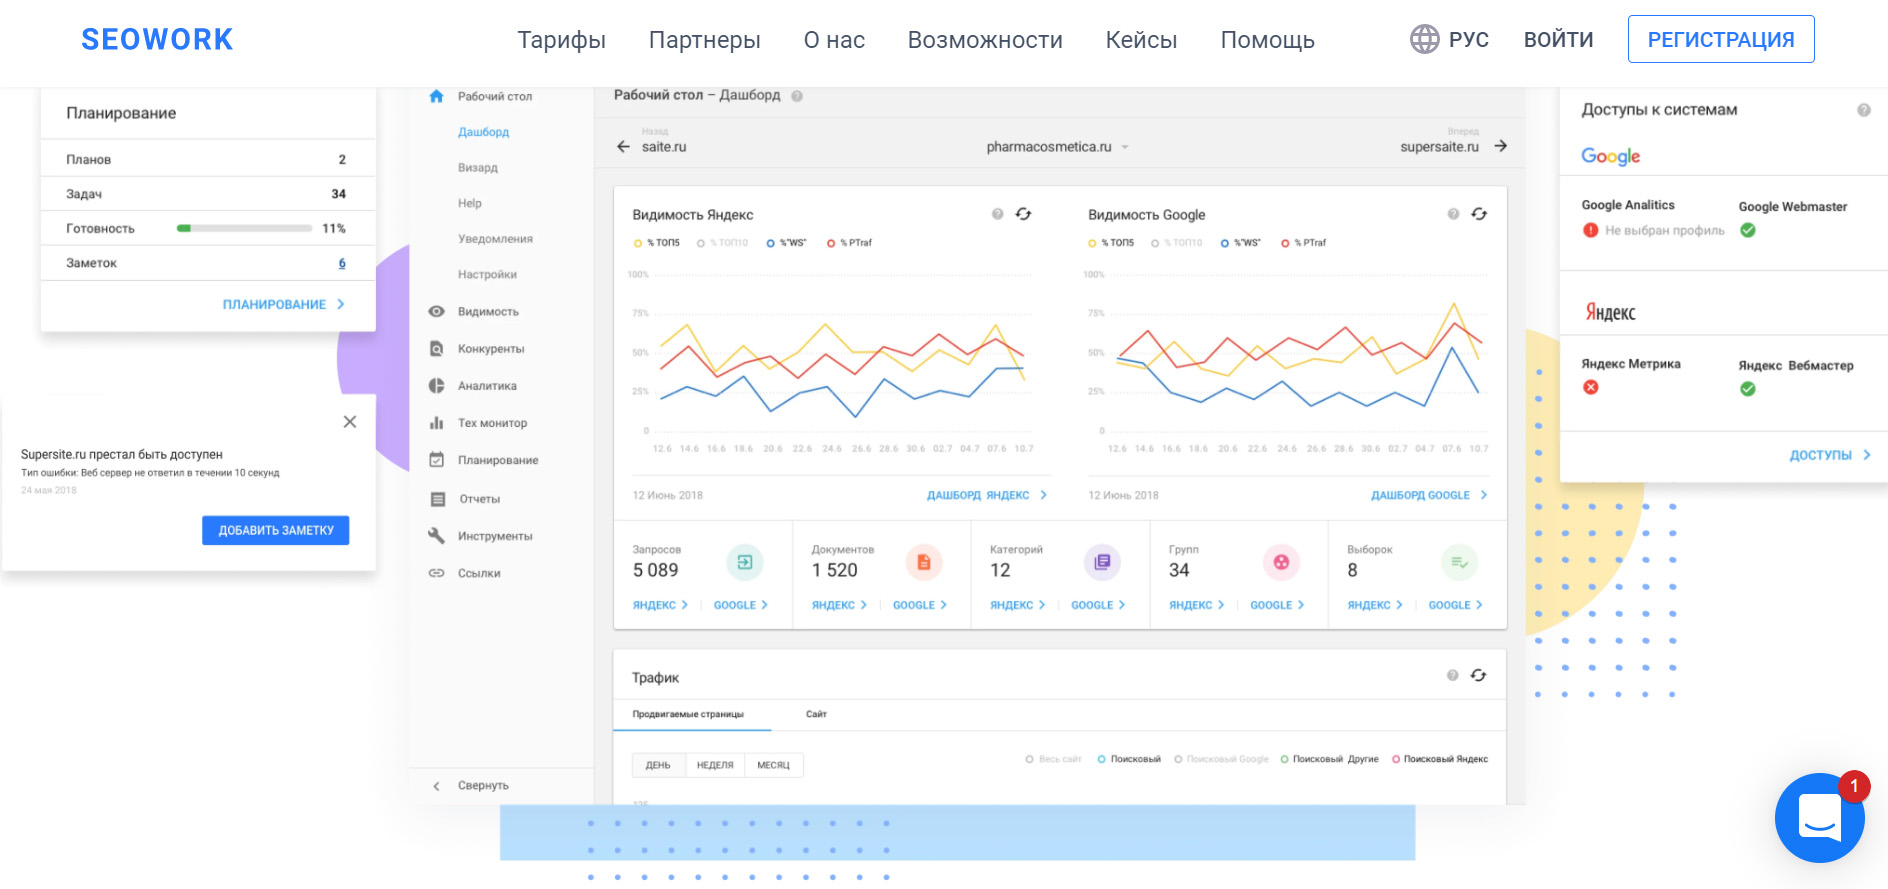The height and width of the screenshot is (889, 1888).
Task: Select Уведомления in the sidebar
Action: 495,239
